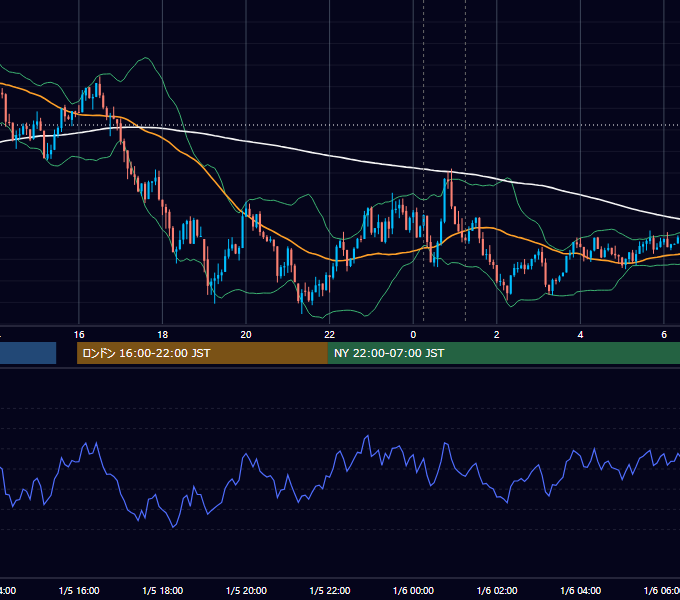
Task: Click the 20 hour tick on upper chart axis
Action: pyautogui.click(x=246, y=335)
